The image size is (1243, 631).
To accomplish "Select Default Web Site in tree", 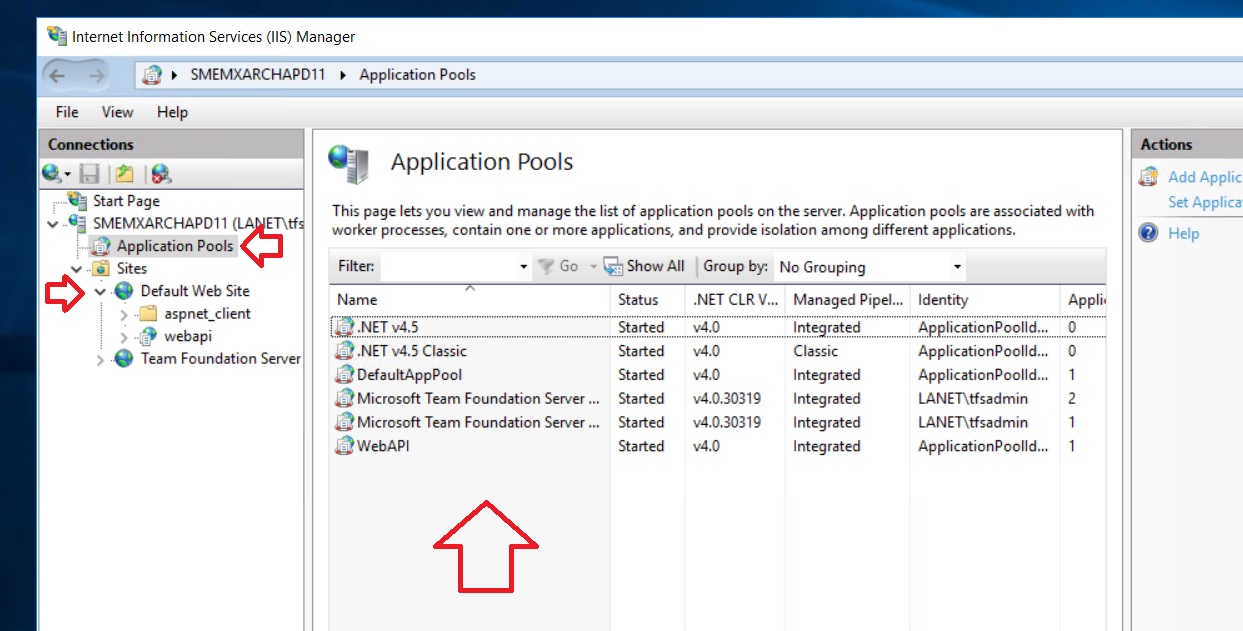I will (x=195, y=291).
